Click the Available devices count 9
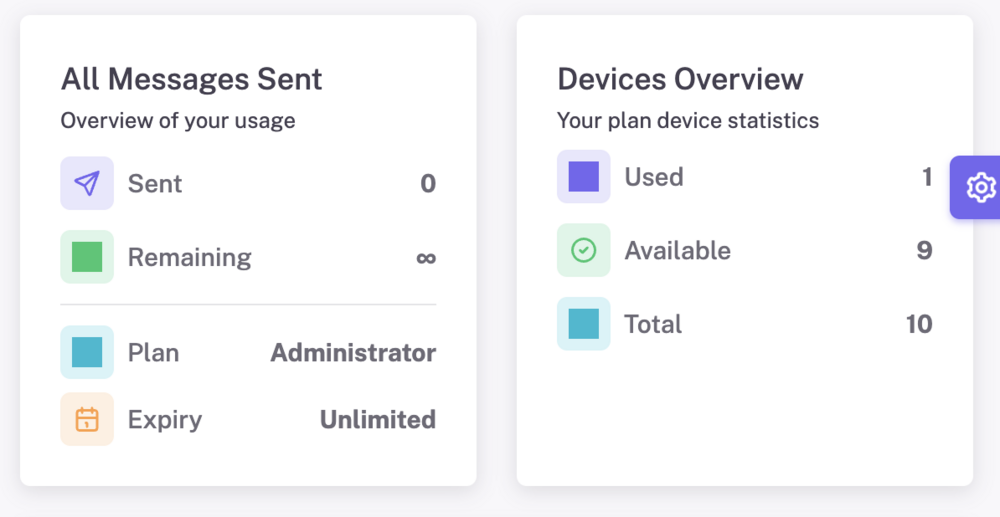Screen dimensions: 1000x517 [x=925, y=251]
